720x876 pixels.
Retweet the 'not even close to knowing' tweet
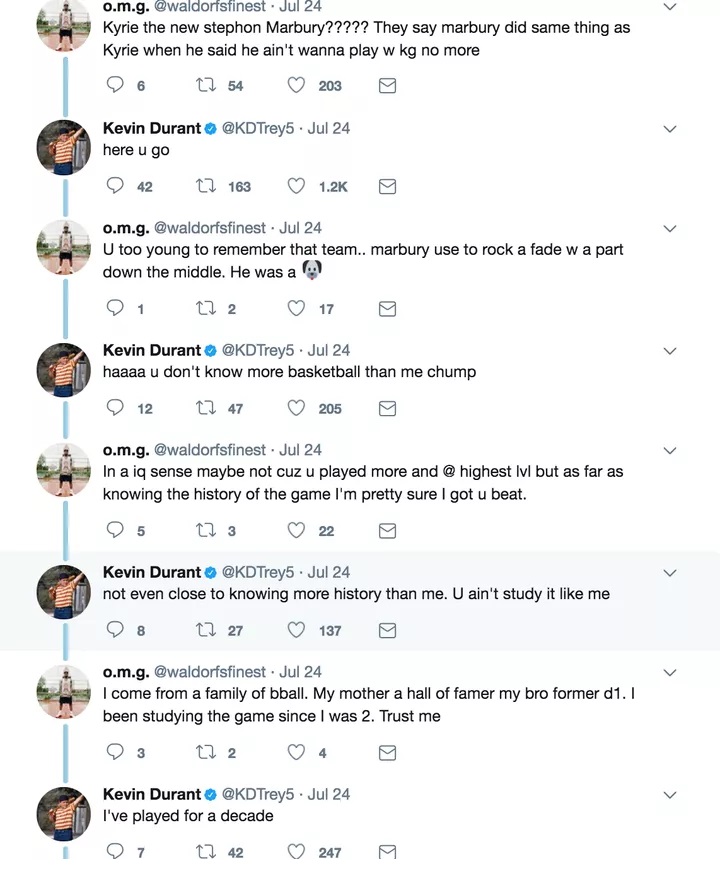[207, 630]
